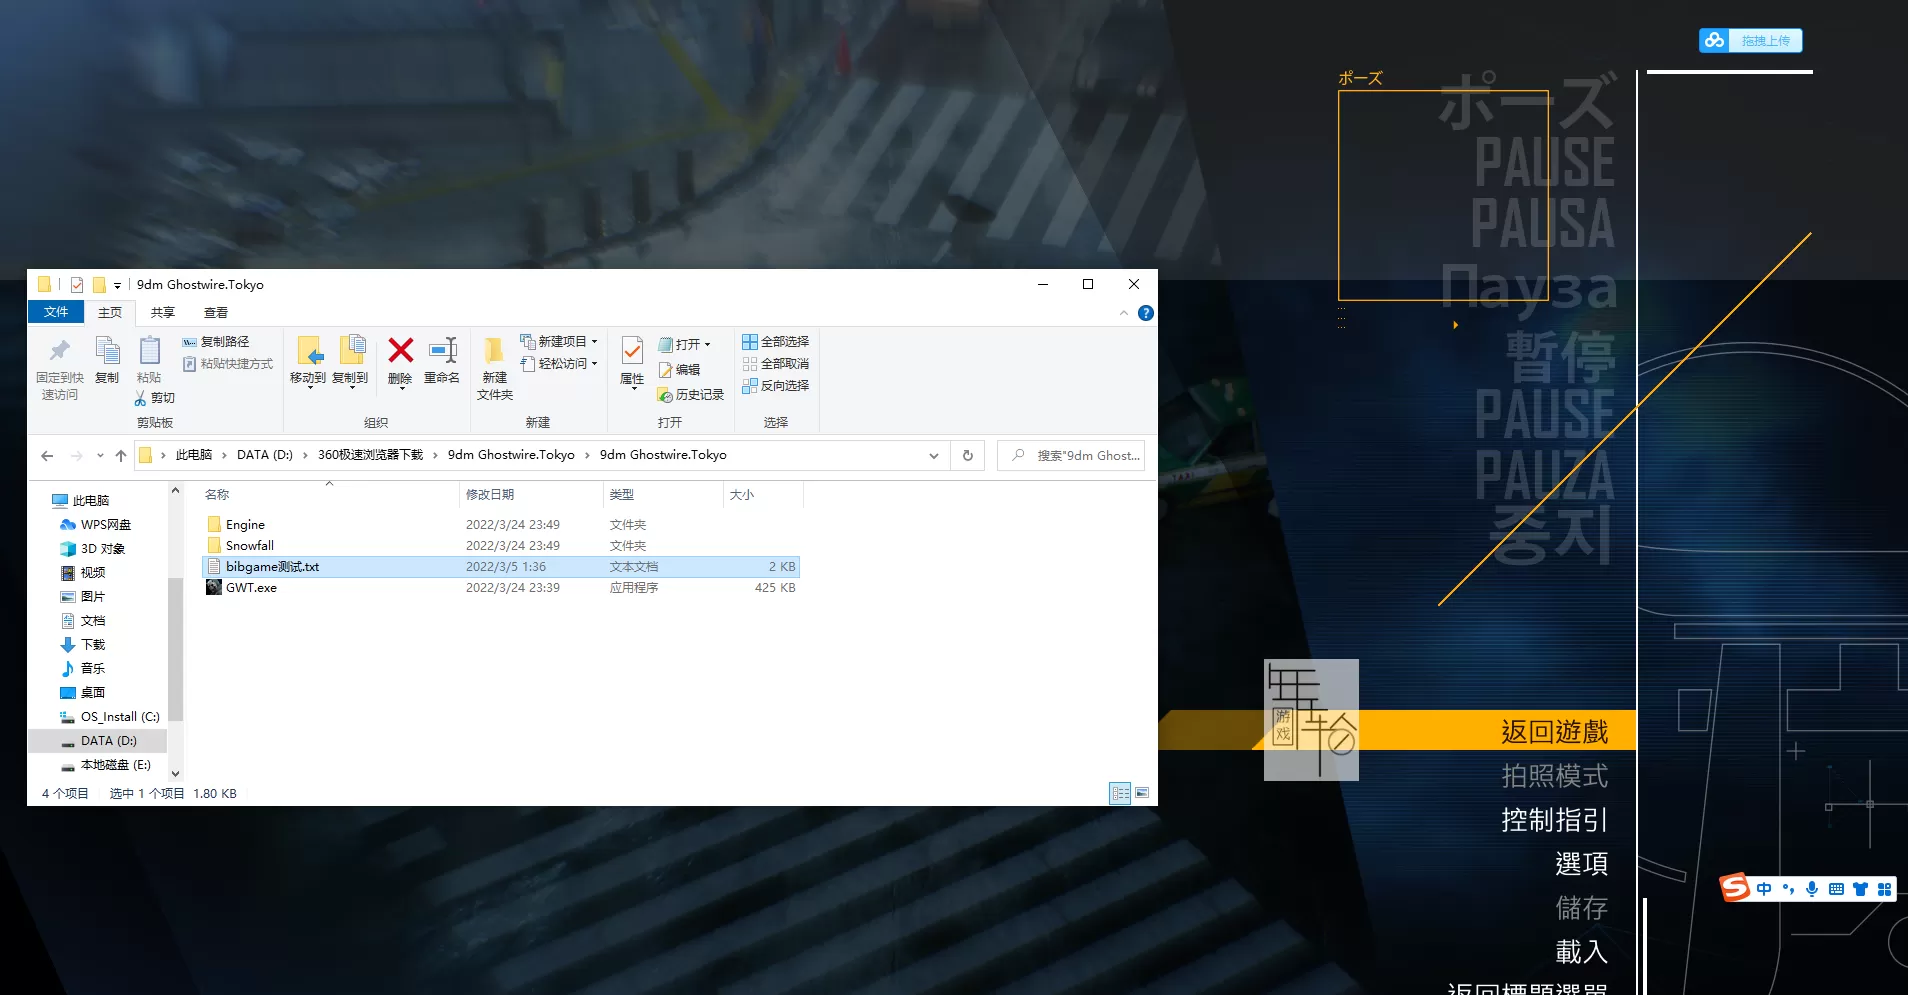Image resolution: width=1908 pixels, height=995 pixels.
Task: Click the Rename (重命名) ribbon icon
Action: [x=442, y=352]
